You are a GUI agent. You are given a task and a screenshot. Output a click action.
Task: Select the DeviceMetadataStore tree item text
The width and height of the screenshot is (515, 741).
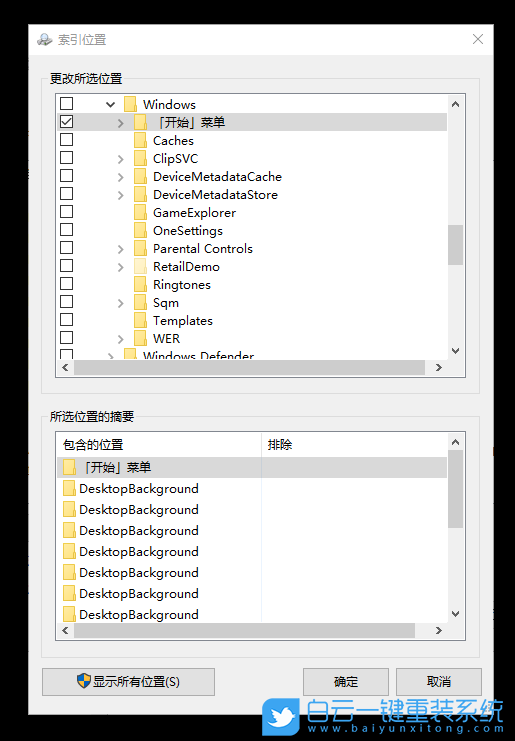point(215,195)
